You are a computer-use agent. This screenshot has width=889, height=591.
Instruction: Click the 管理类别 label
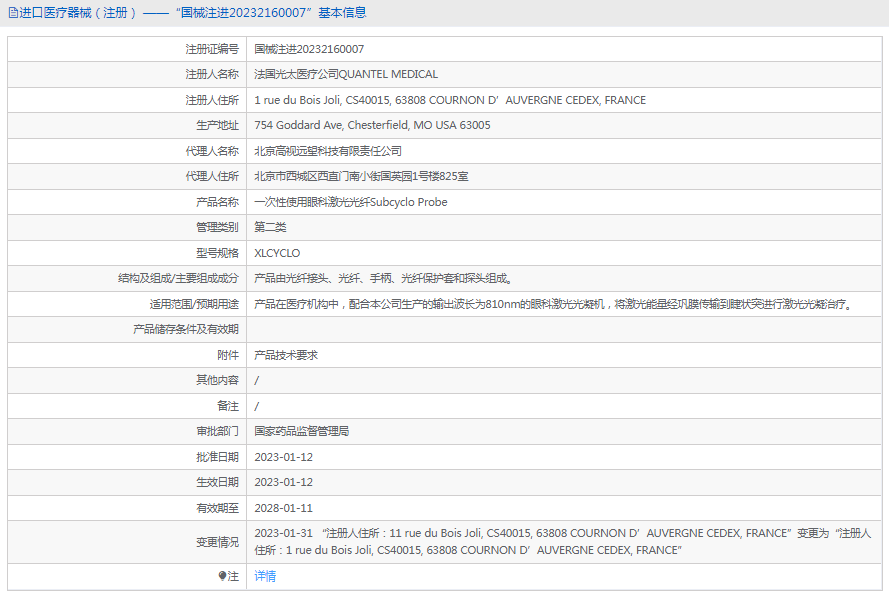(x=217, y=227)
